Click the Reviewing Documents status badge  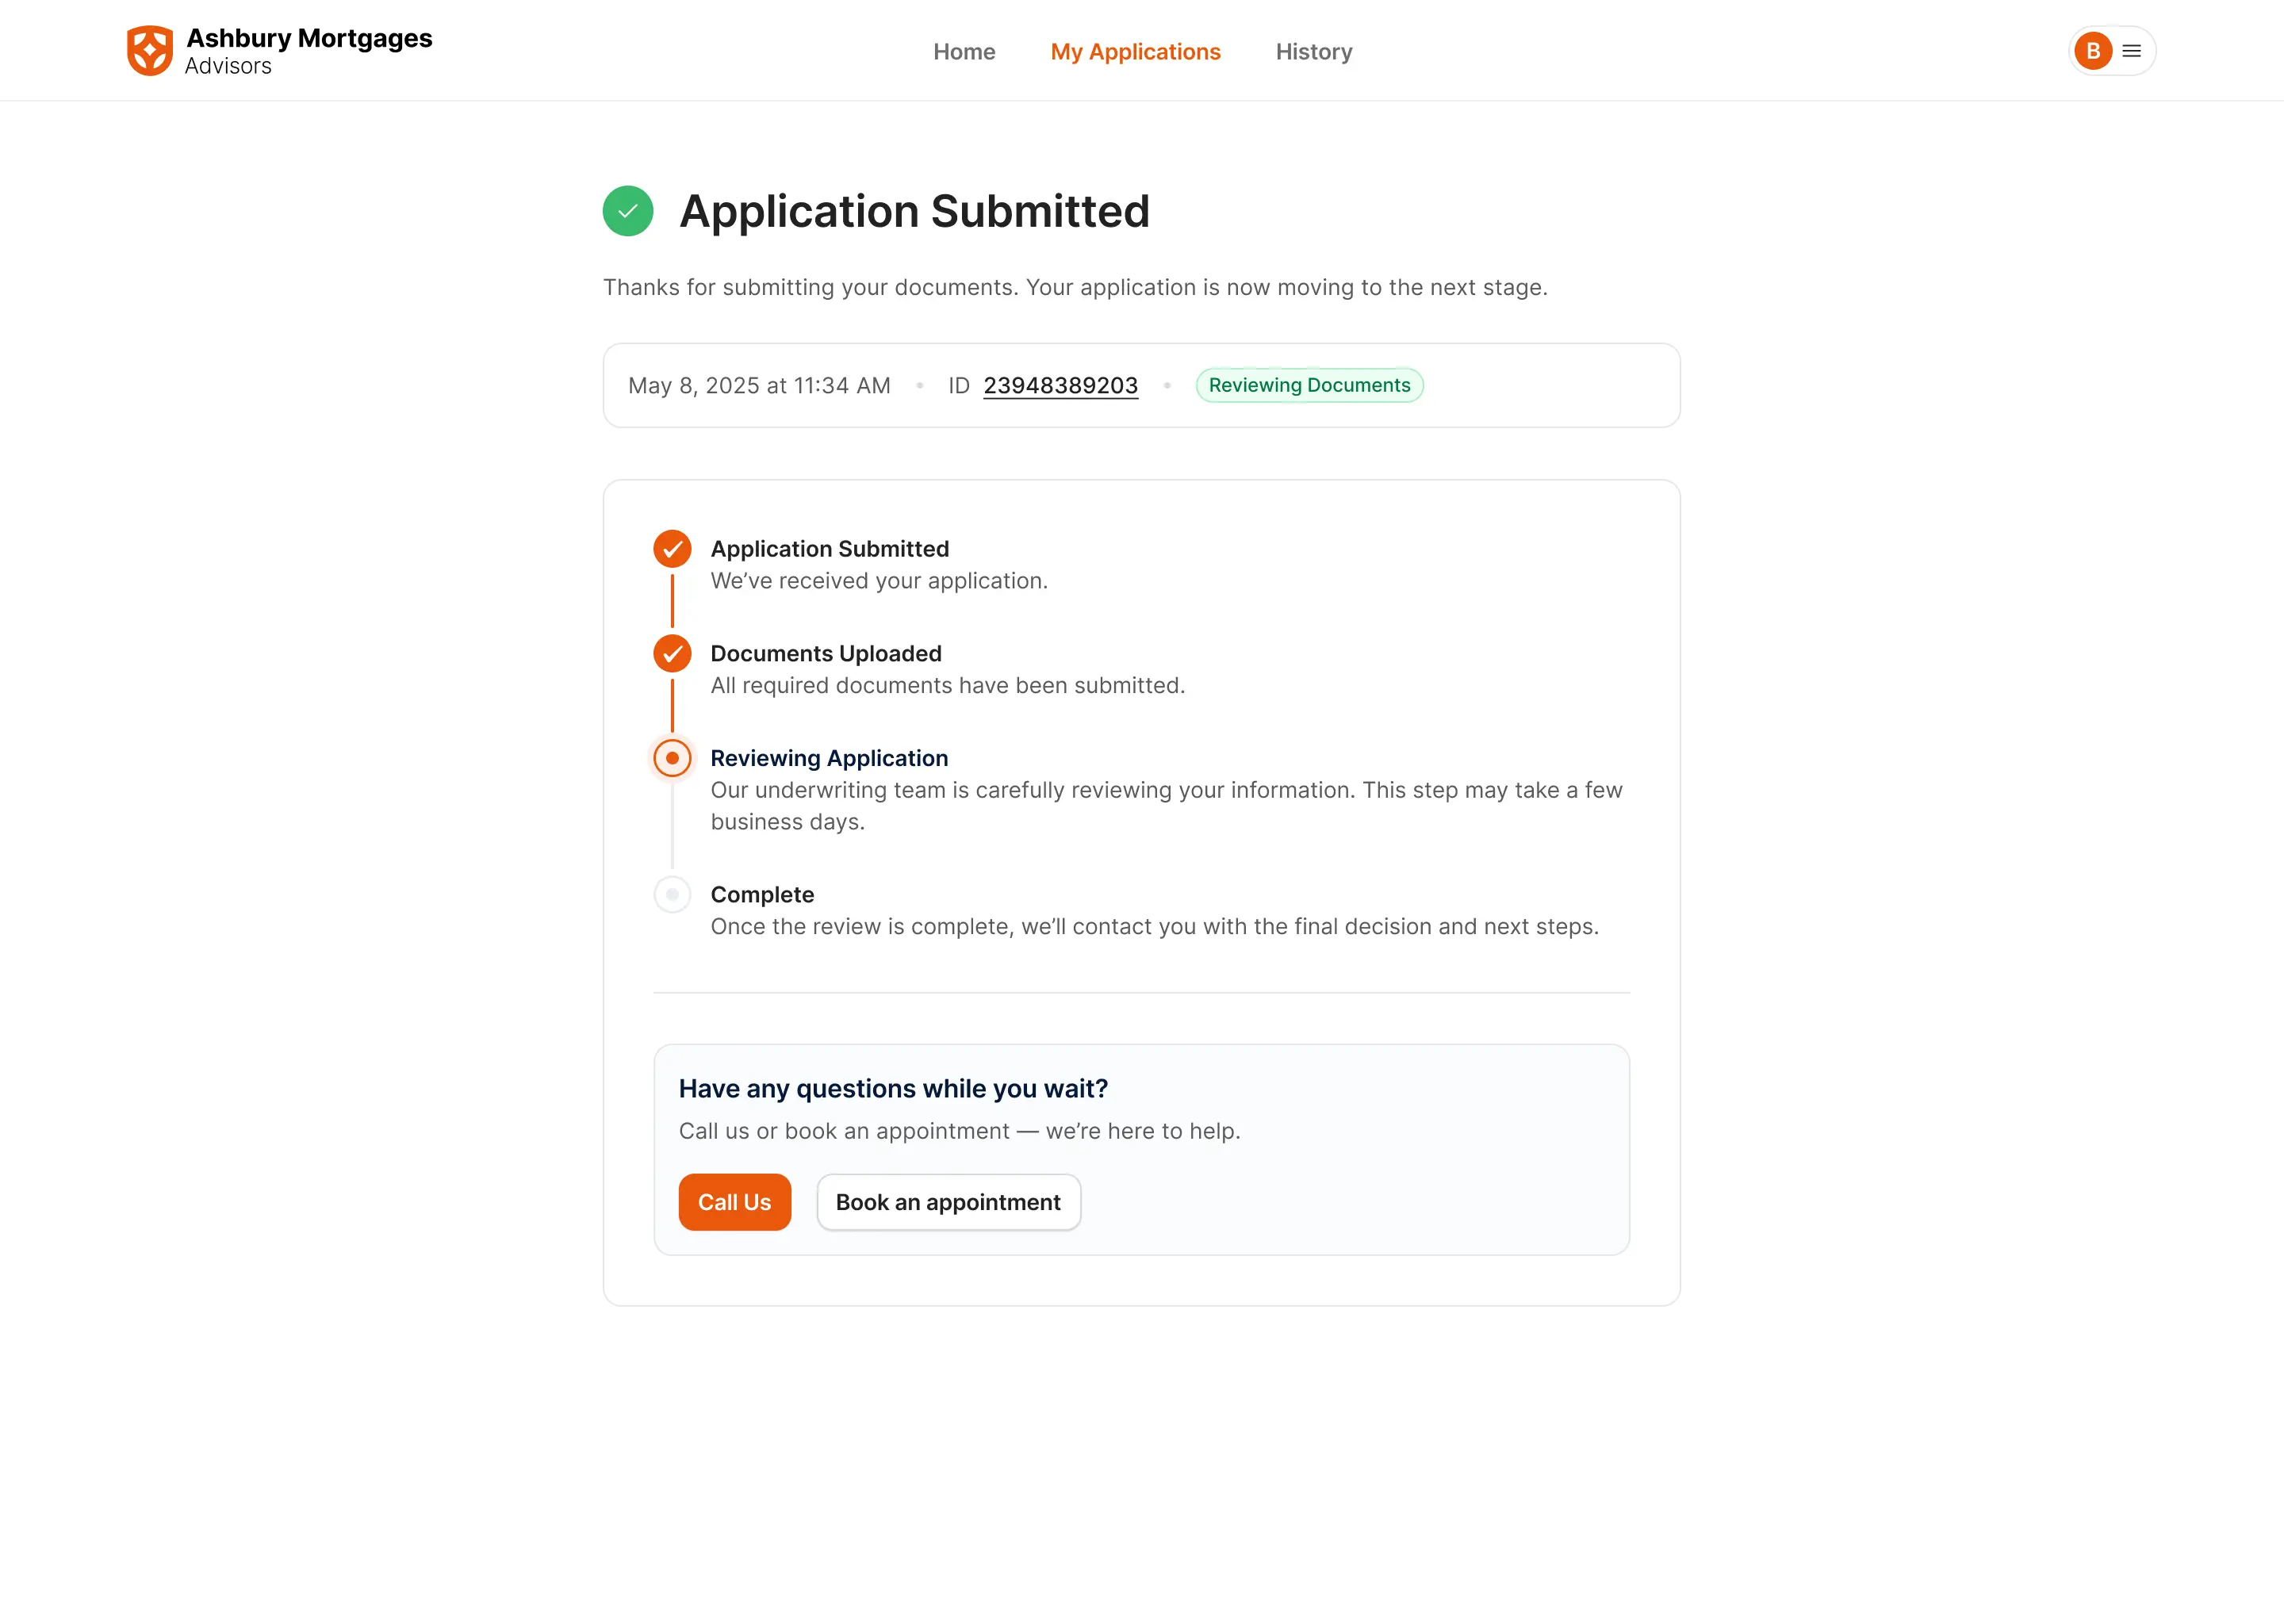(x=1309, y=385)
